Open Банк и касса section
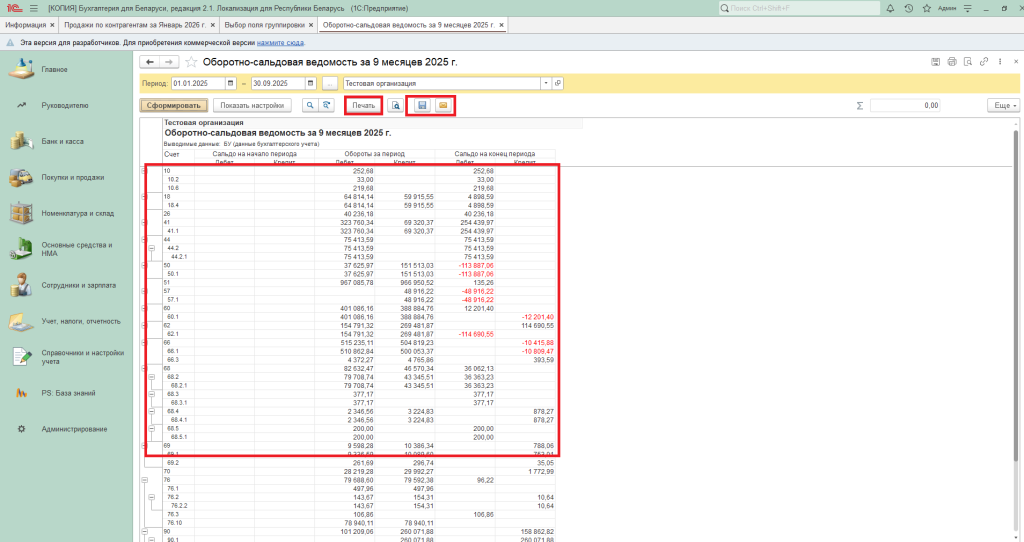Screen dimensions: 1024x542 pyautogui.click(x=62, y=142)
